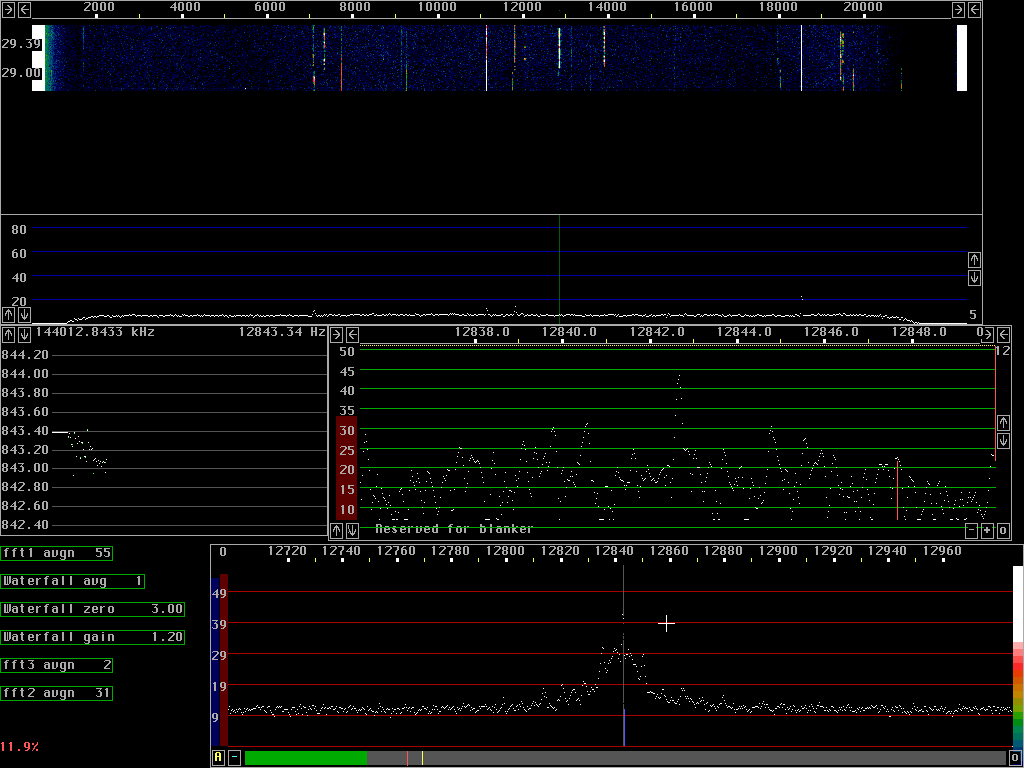
Task: Click the green bar at baseband graph bottom
Action: coord(306,758)
